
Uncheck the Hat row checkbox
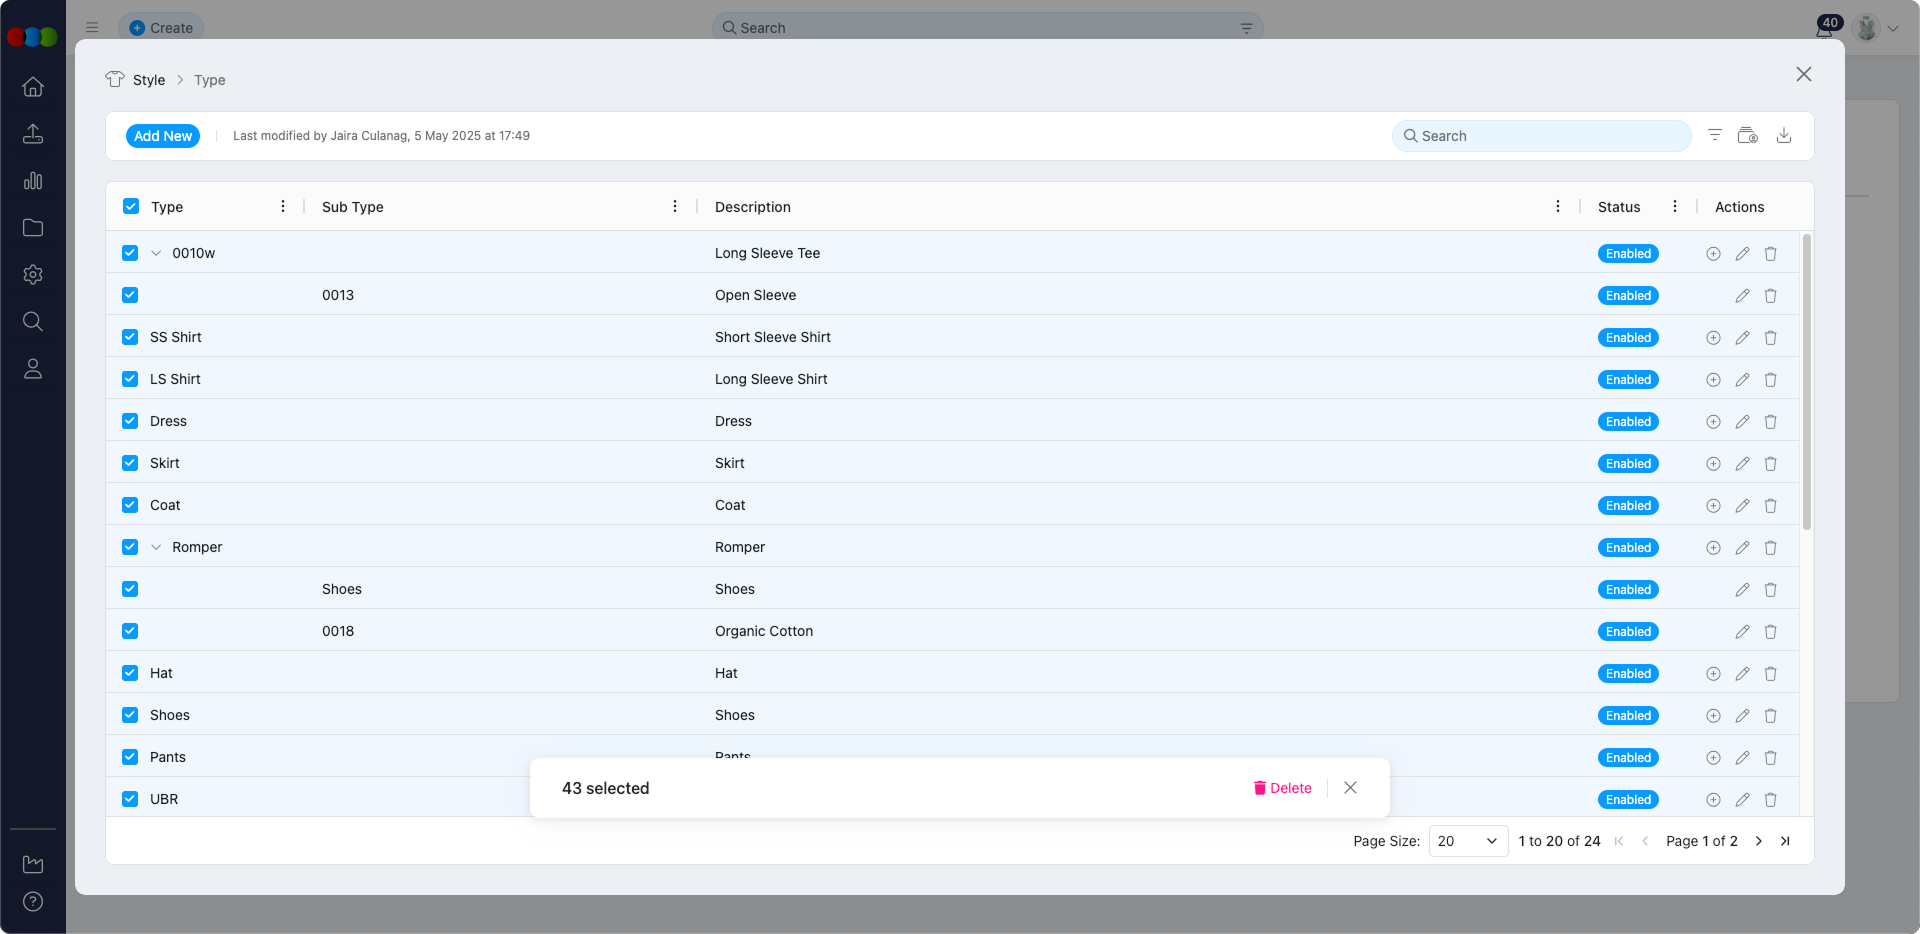click(130, 673)
